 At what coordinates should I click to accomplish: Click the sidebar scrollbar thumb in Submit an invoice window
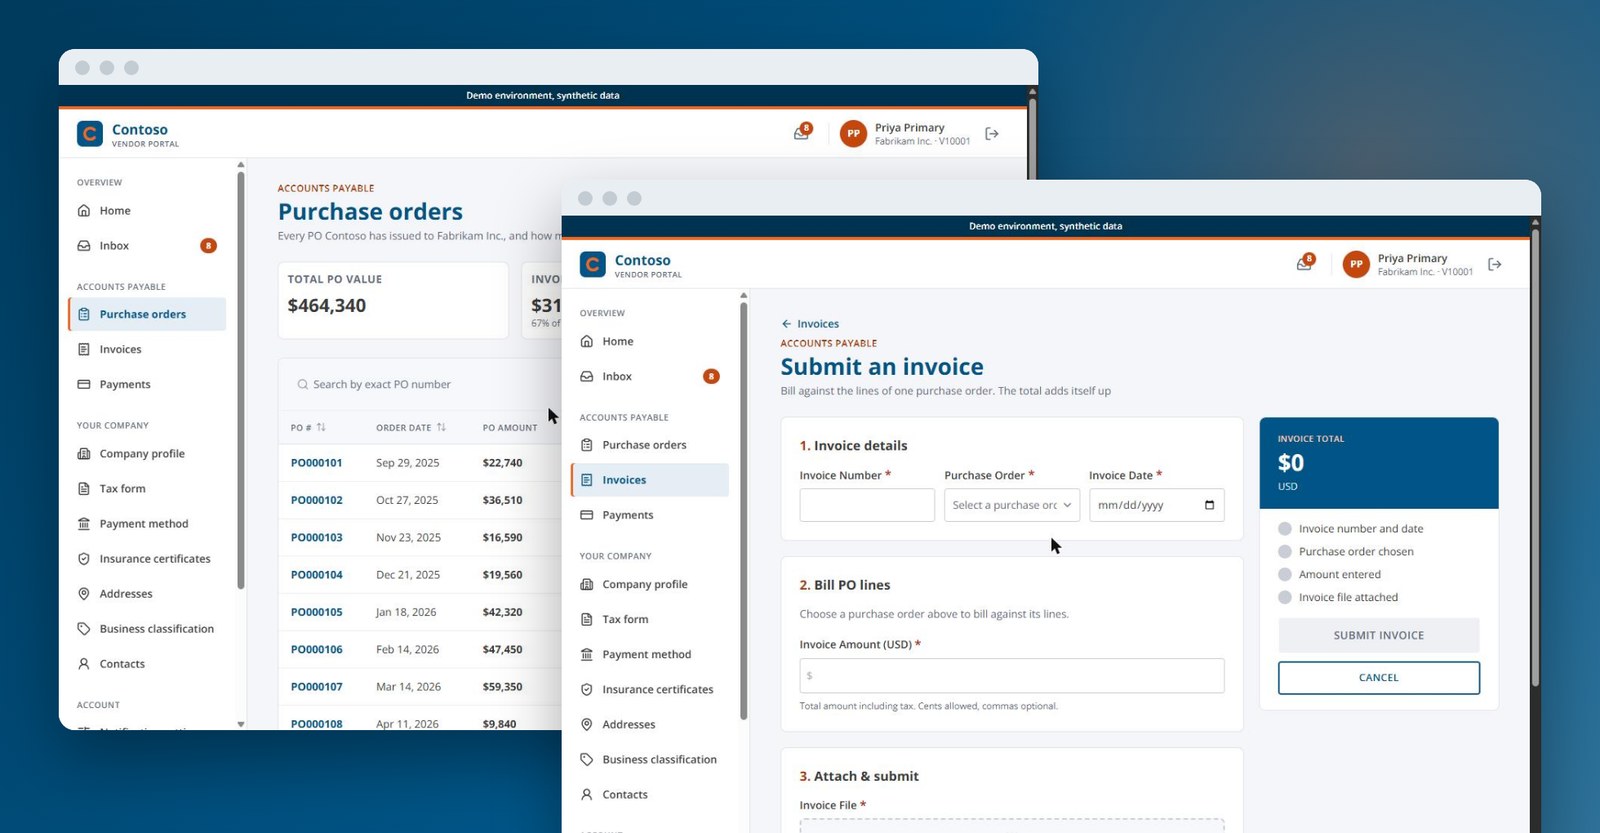pyautogui.click(x=744, y=510)
